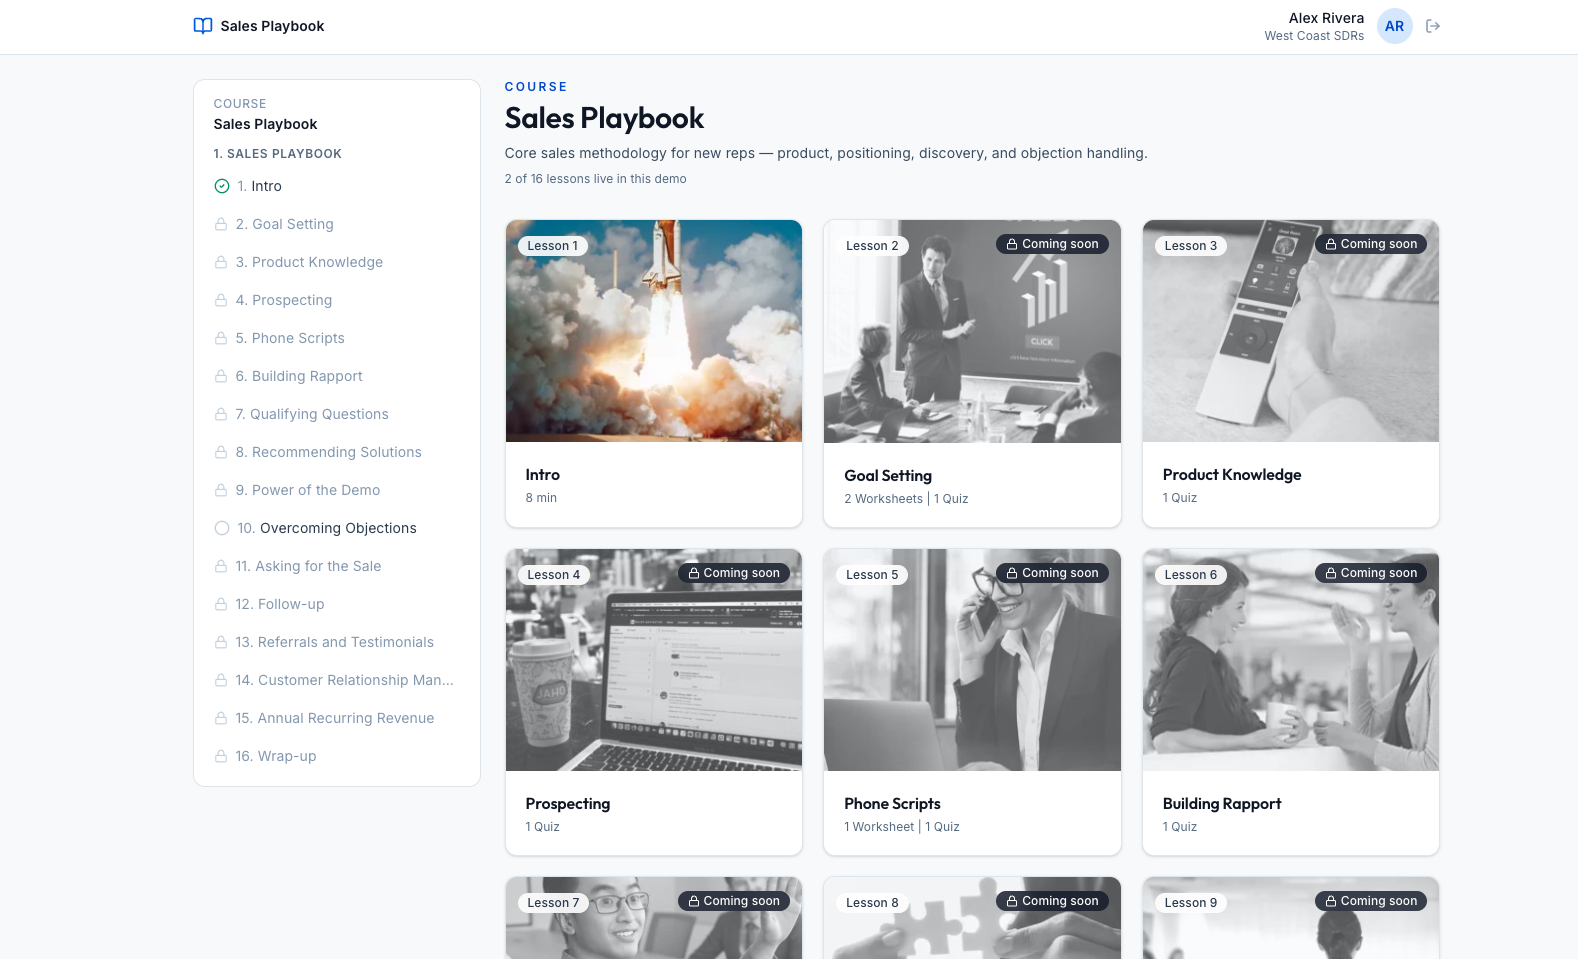Click the lock icon beside Building Rapport
Image resolution: width=1578 pixels, height=959 pixels.
(x=221, y=376)
